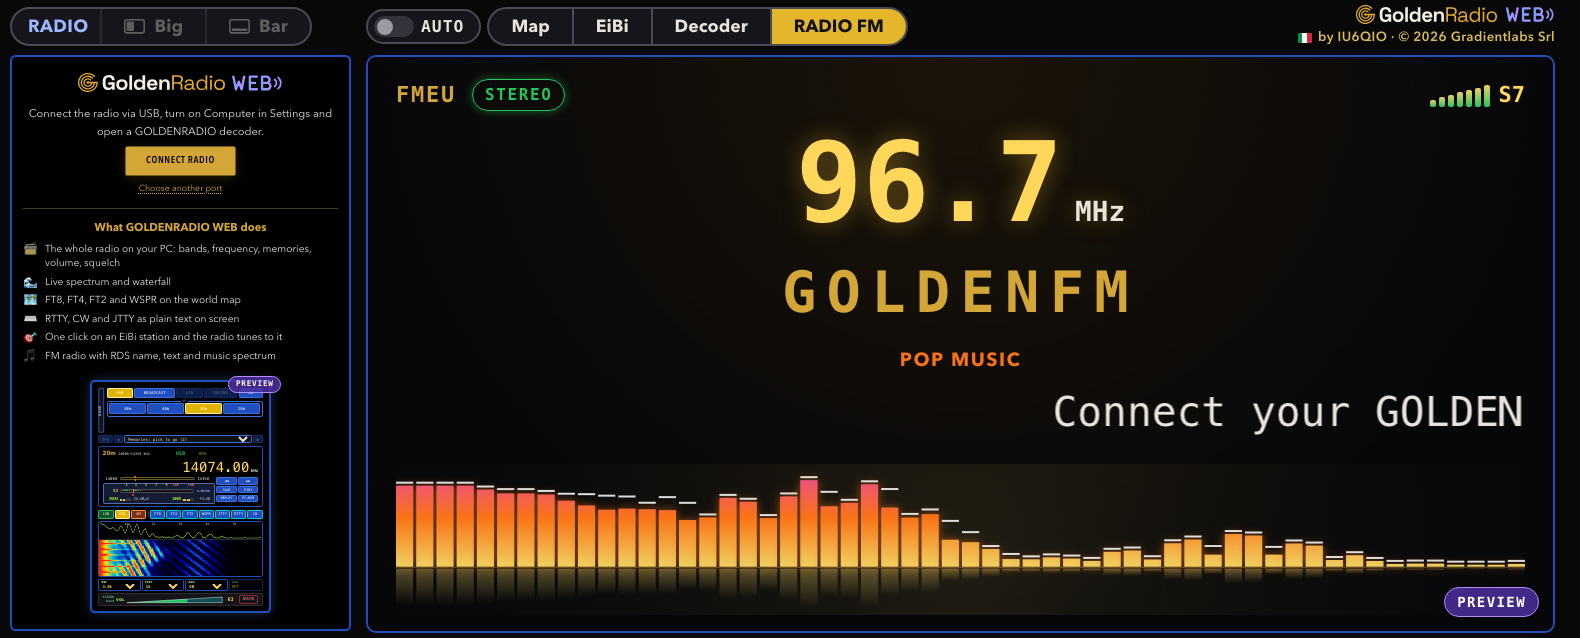Click the radio emoji beside 'The whole radio' line
This screenshot has width=1580, height=638.
coord(30,249)
